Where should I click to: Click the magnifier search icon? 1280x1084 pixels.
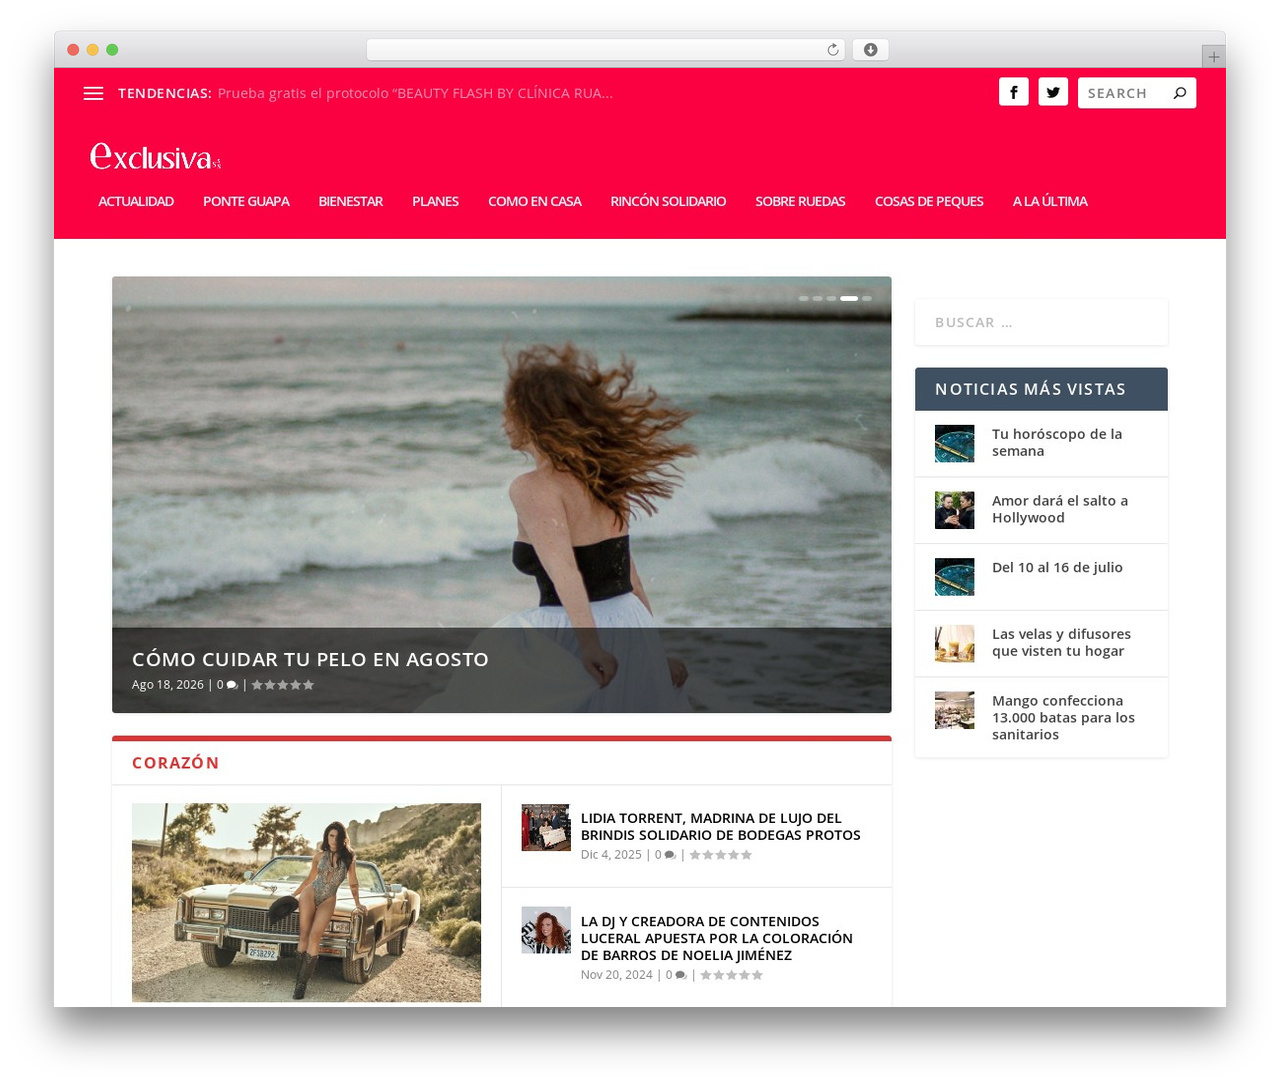(x=1180, y=93)
